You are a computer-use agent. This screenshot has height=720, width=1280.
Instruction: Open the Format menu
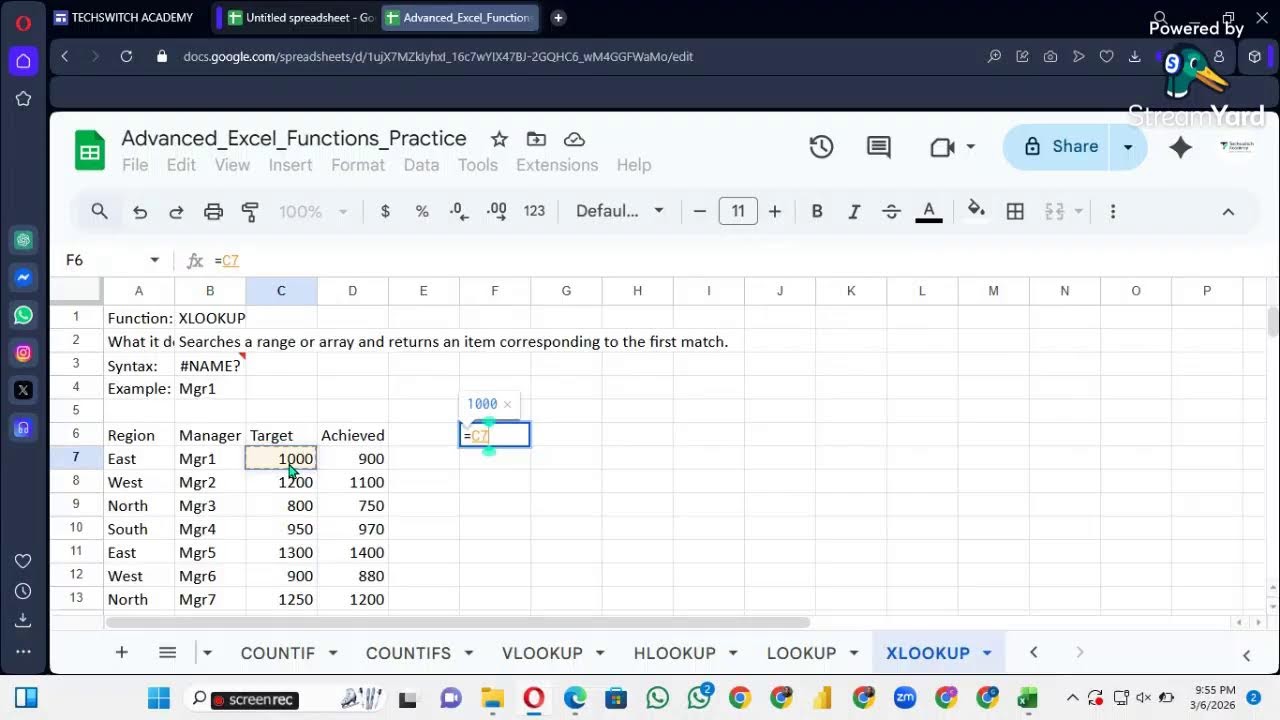tap(358, 165)
